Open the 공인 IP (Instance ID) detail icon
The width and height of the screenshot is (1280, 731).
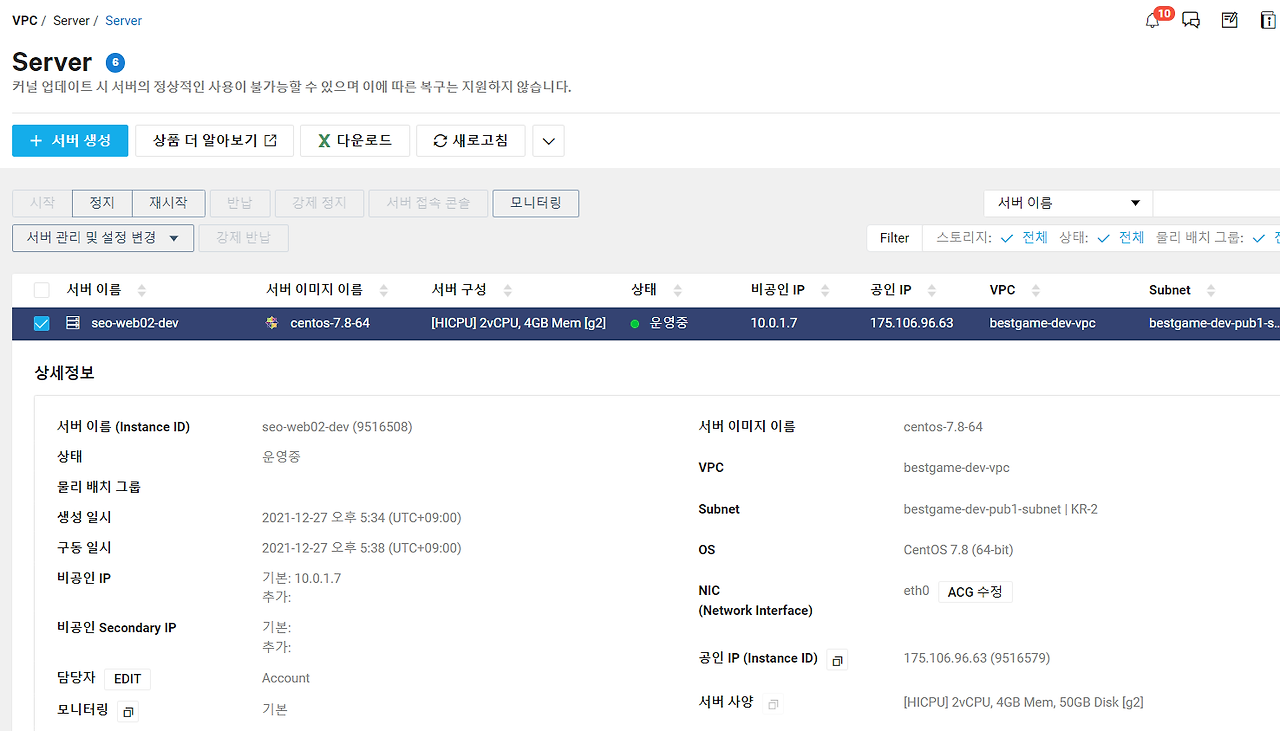837,660
